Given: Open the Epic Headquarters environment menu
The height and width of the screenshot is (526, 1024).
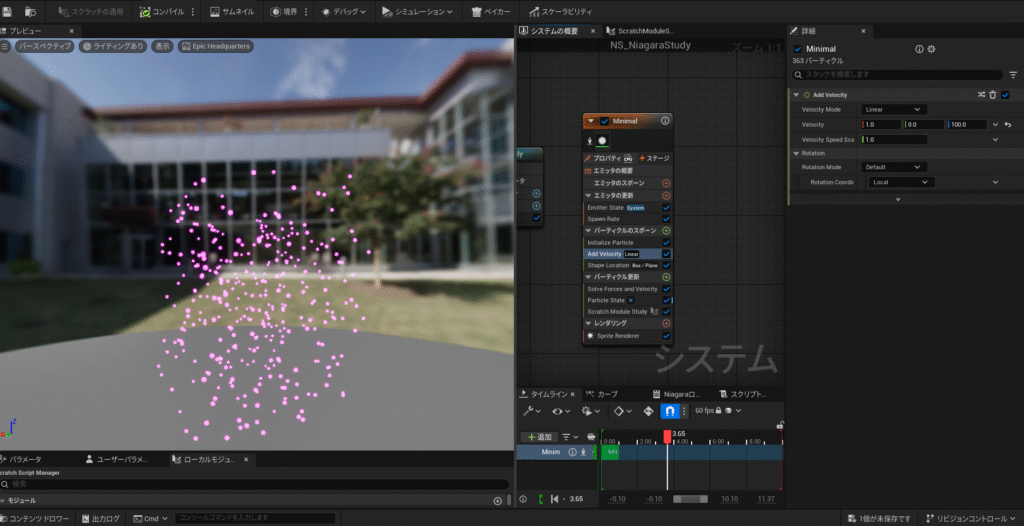Looking at the screenshot, I should [x=215, y=46].
